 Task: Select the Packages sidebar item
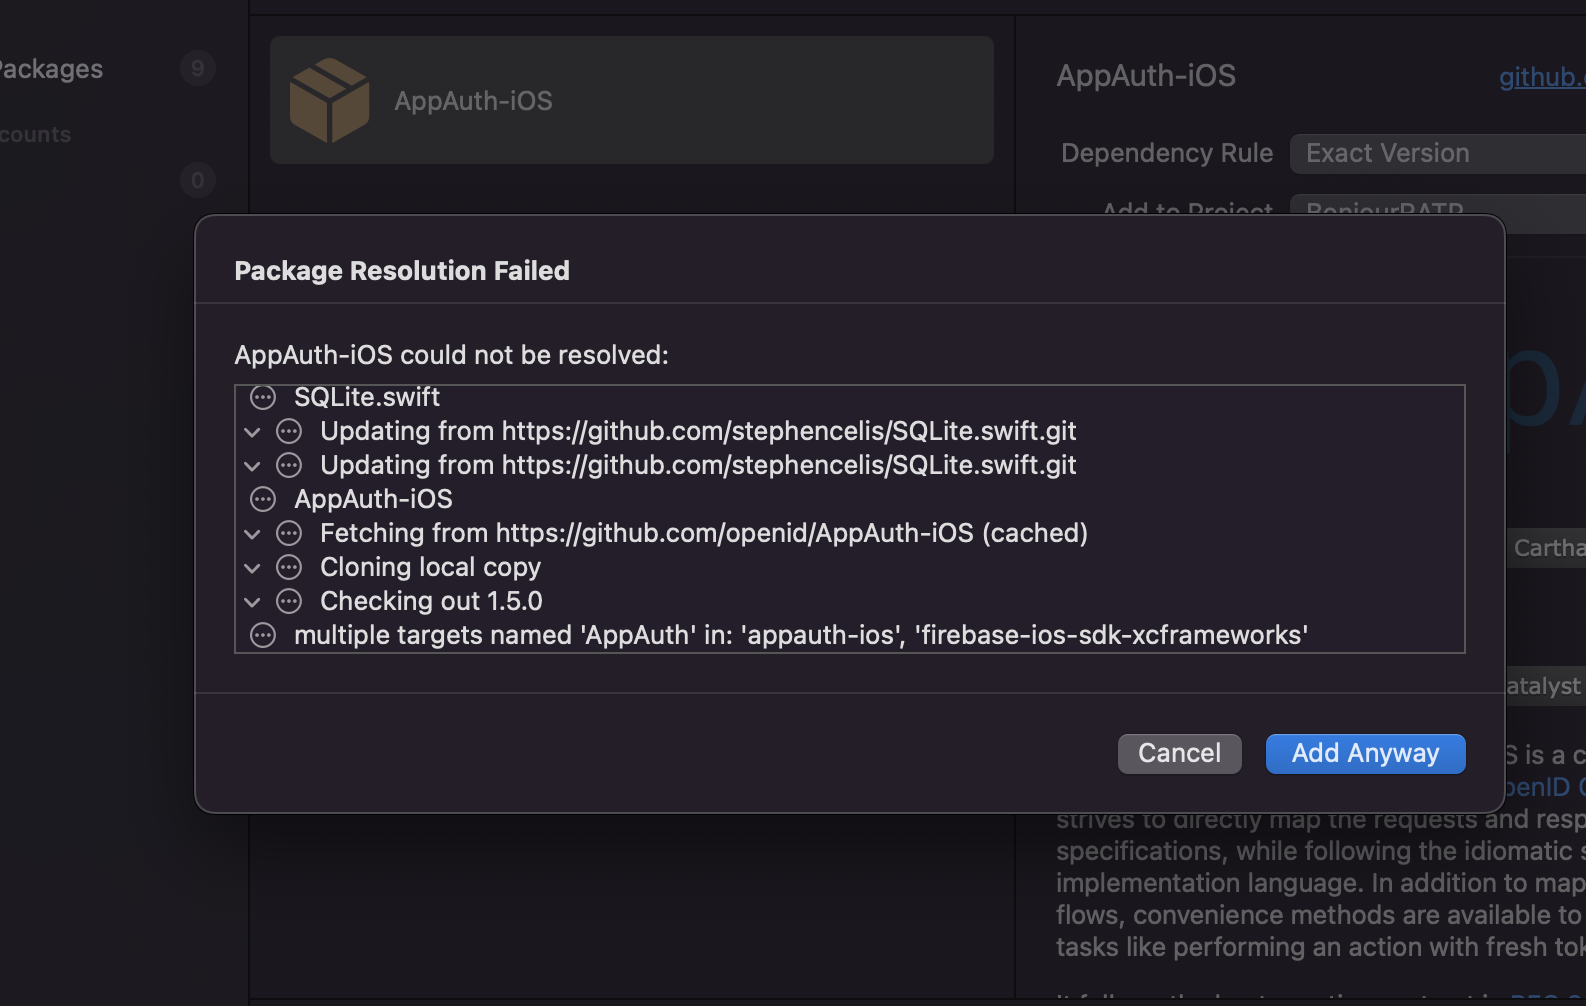coord(50,69)
